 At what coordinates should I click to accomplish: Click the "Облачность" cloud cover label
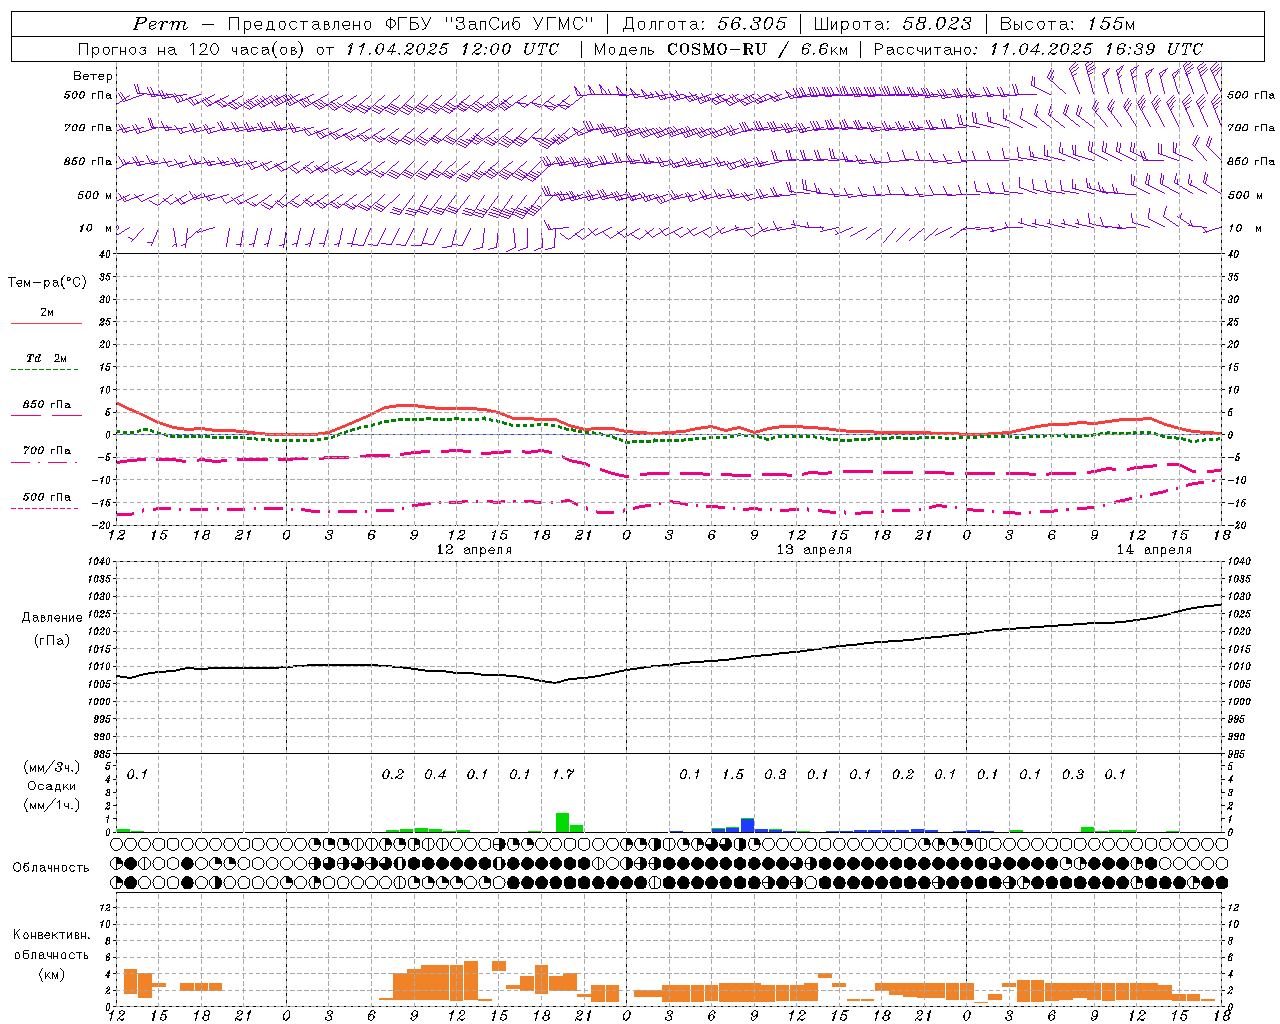(x=51, y=867)
